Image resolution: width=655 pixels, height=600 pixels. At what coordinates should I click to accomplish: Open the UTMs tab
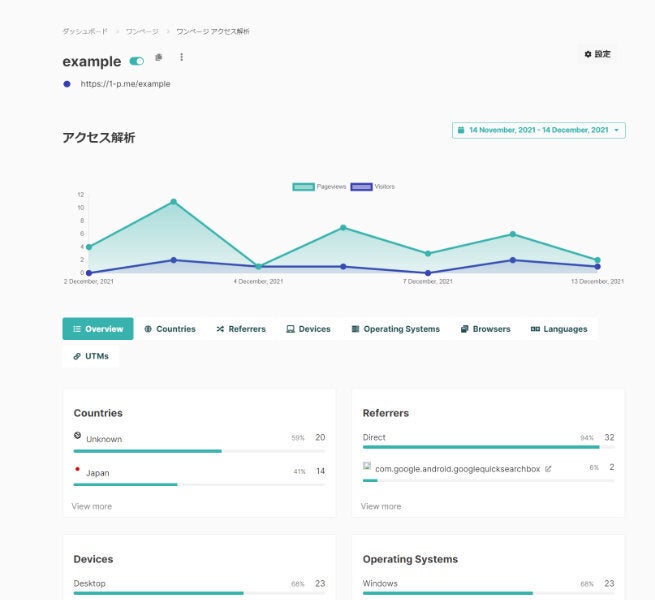click(91, 356)
